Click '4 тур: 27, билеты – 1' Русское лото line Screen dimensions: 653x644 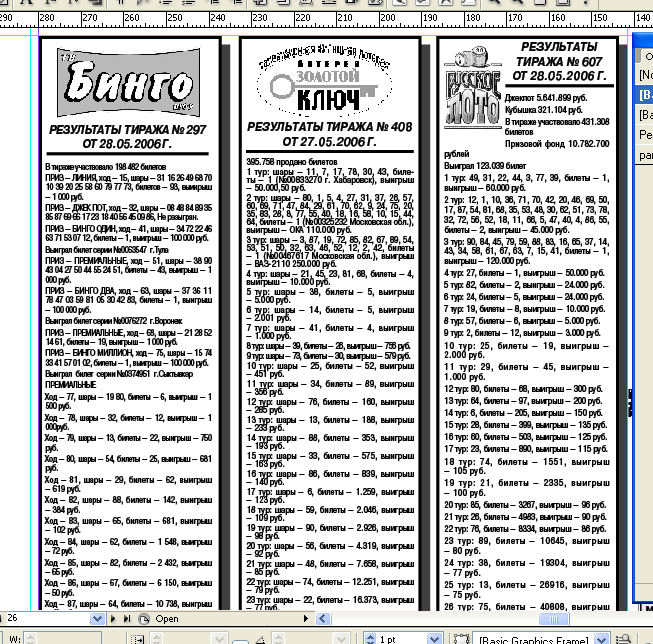[x=524, y=273]
